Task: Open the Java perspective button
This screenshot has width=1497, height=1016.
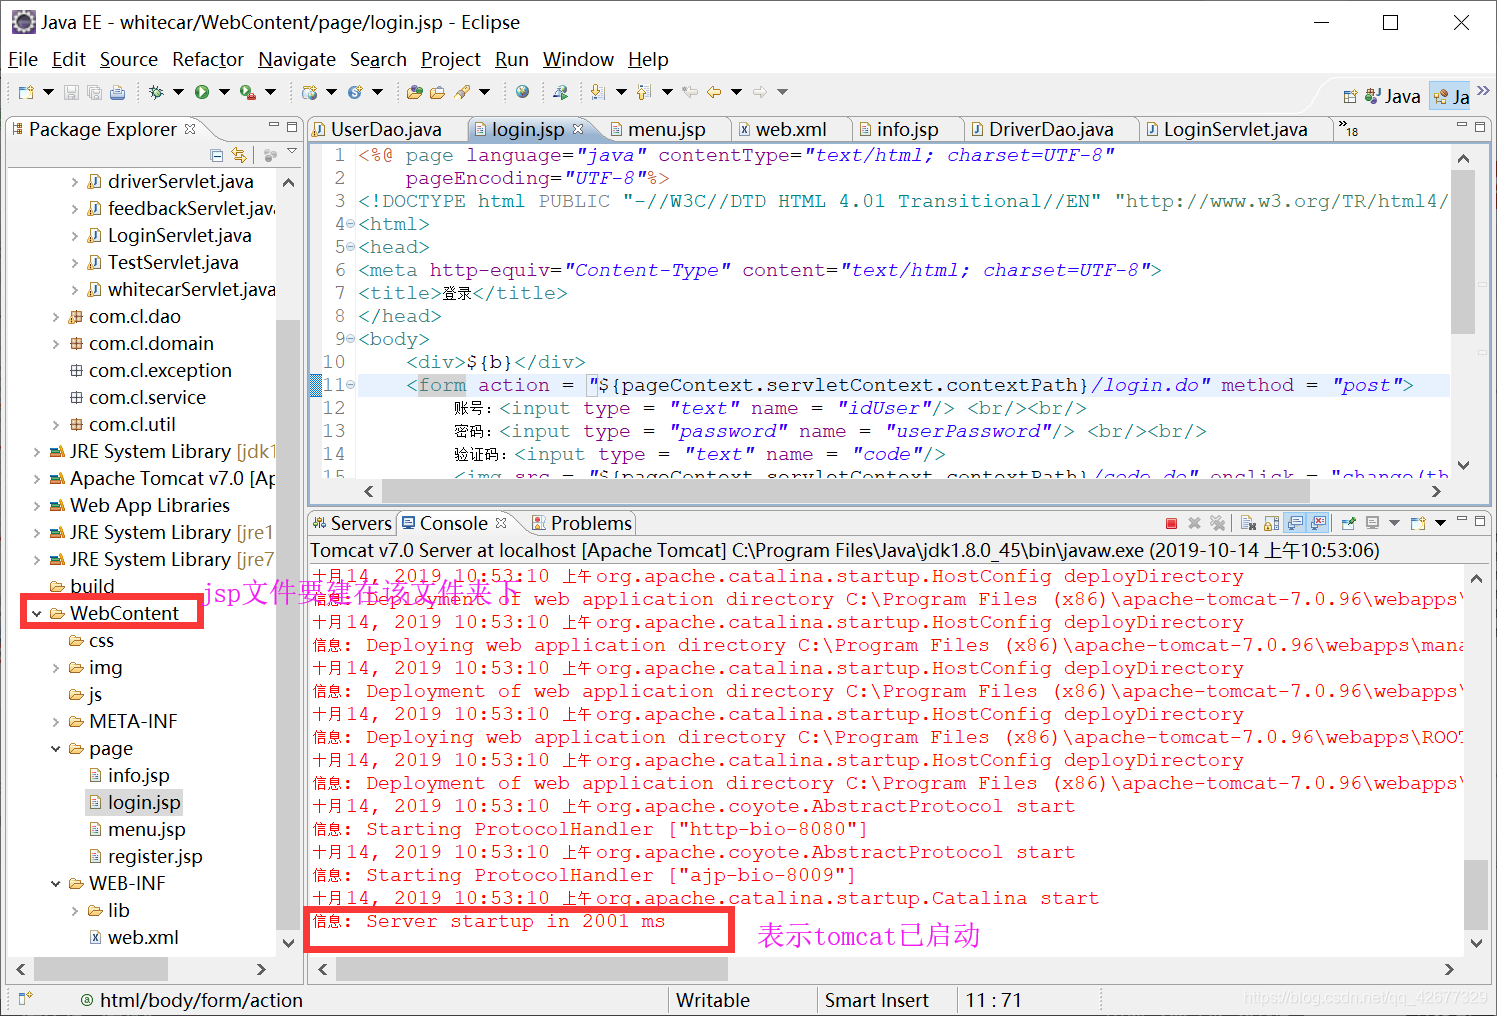Action: pos(1393,96)
